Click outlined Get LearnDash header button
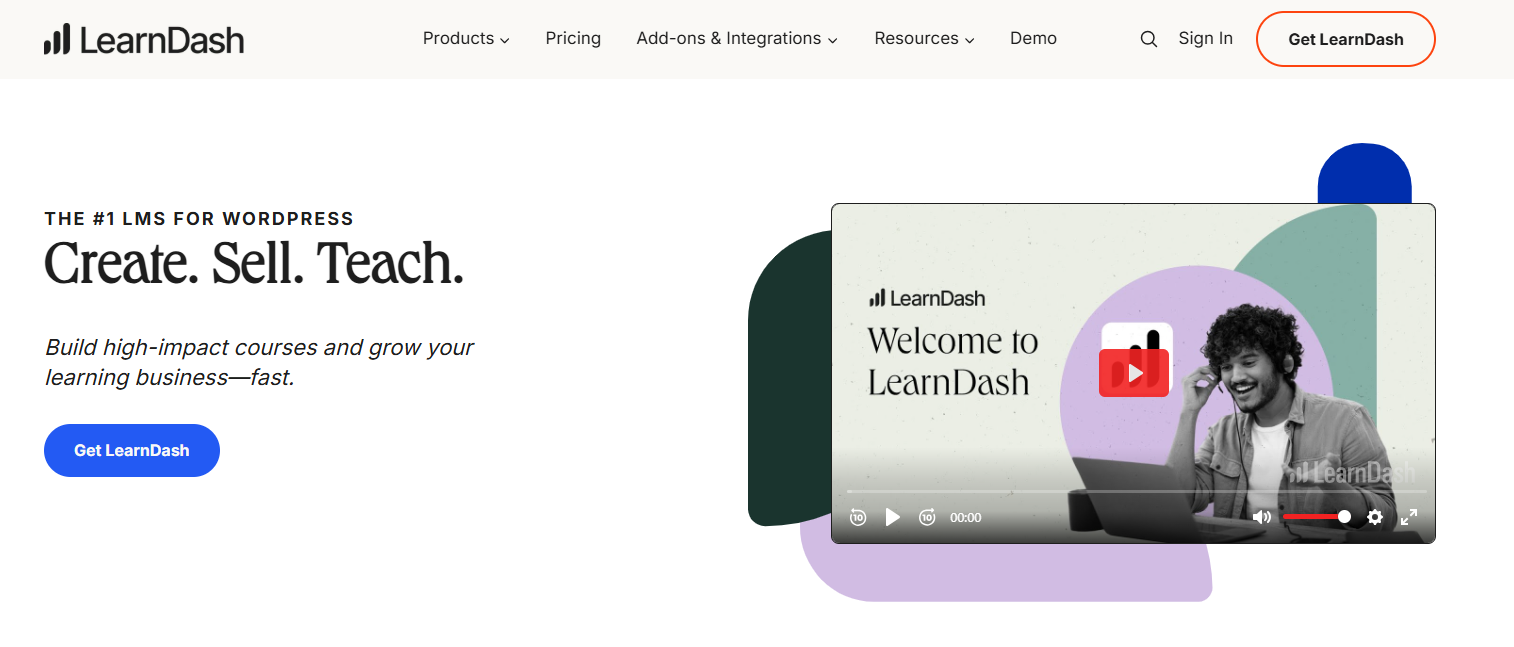 click(x=1346, y=39)
